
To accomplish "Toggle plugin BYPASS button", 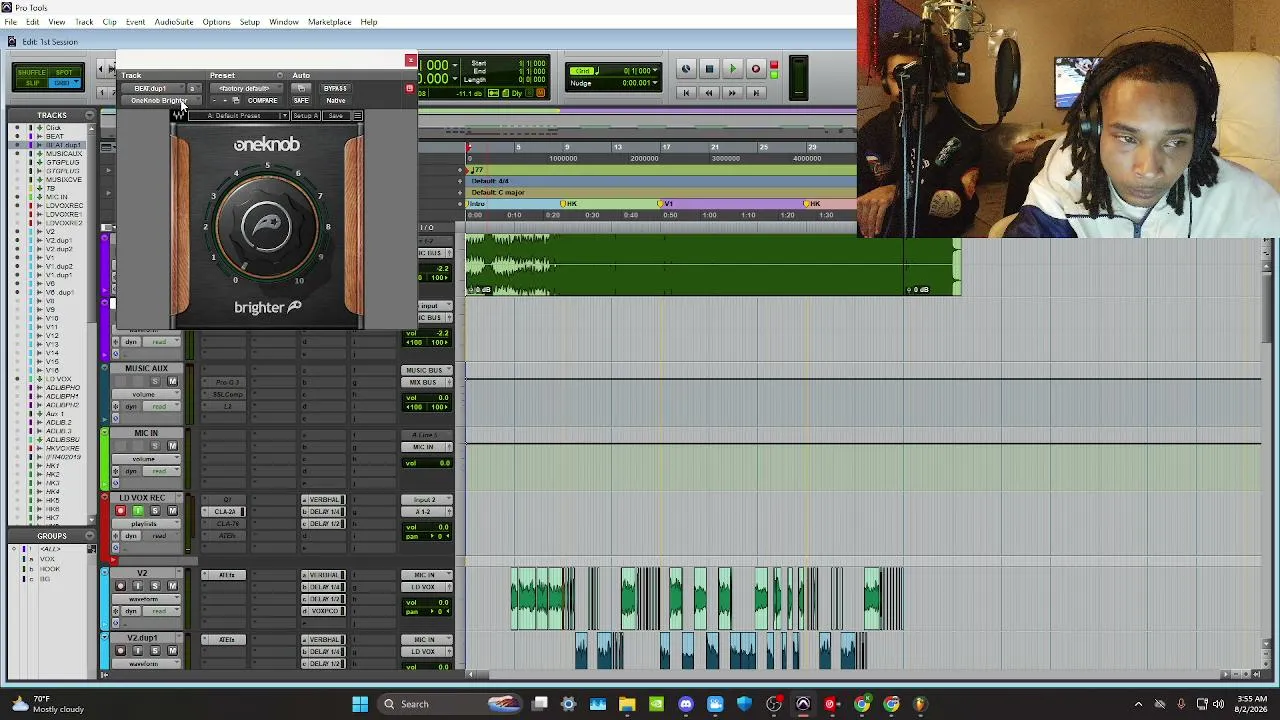I will [335, 88].
